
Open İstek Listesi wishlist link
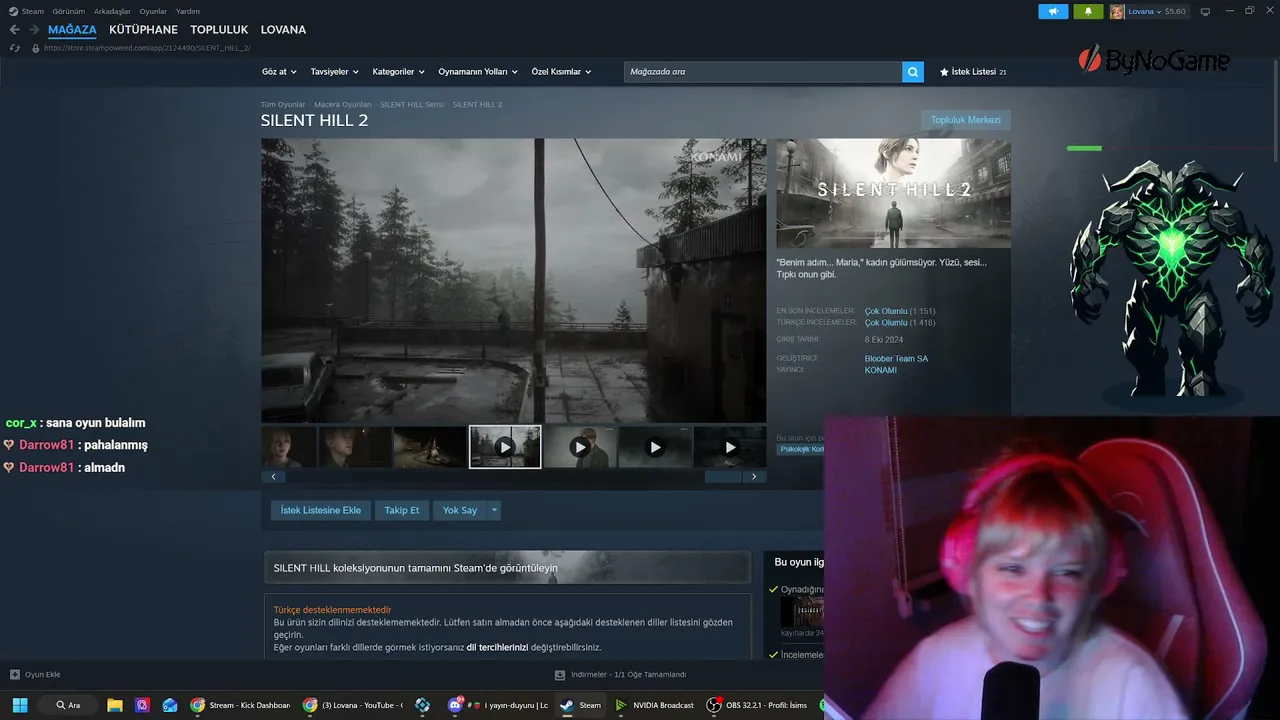click(x=973, y=72)
